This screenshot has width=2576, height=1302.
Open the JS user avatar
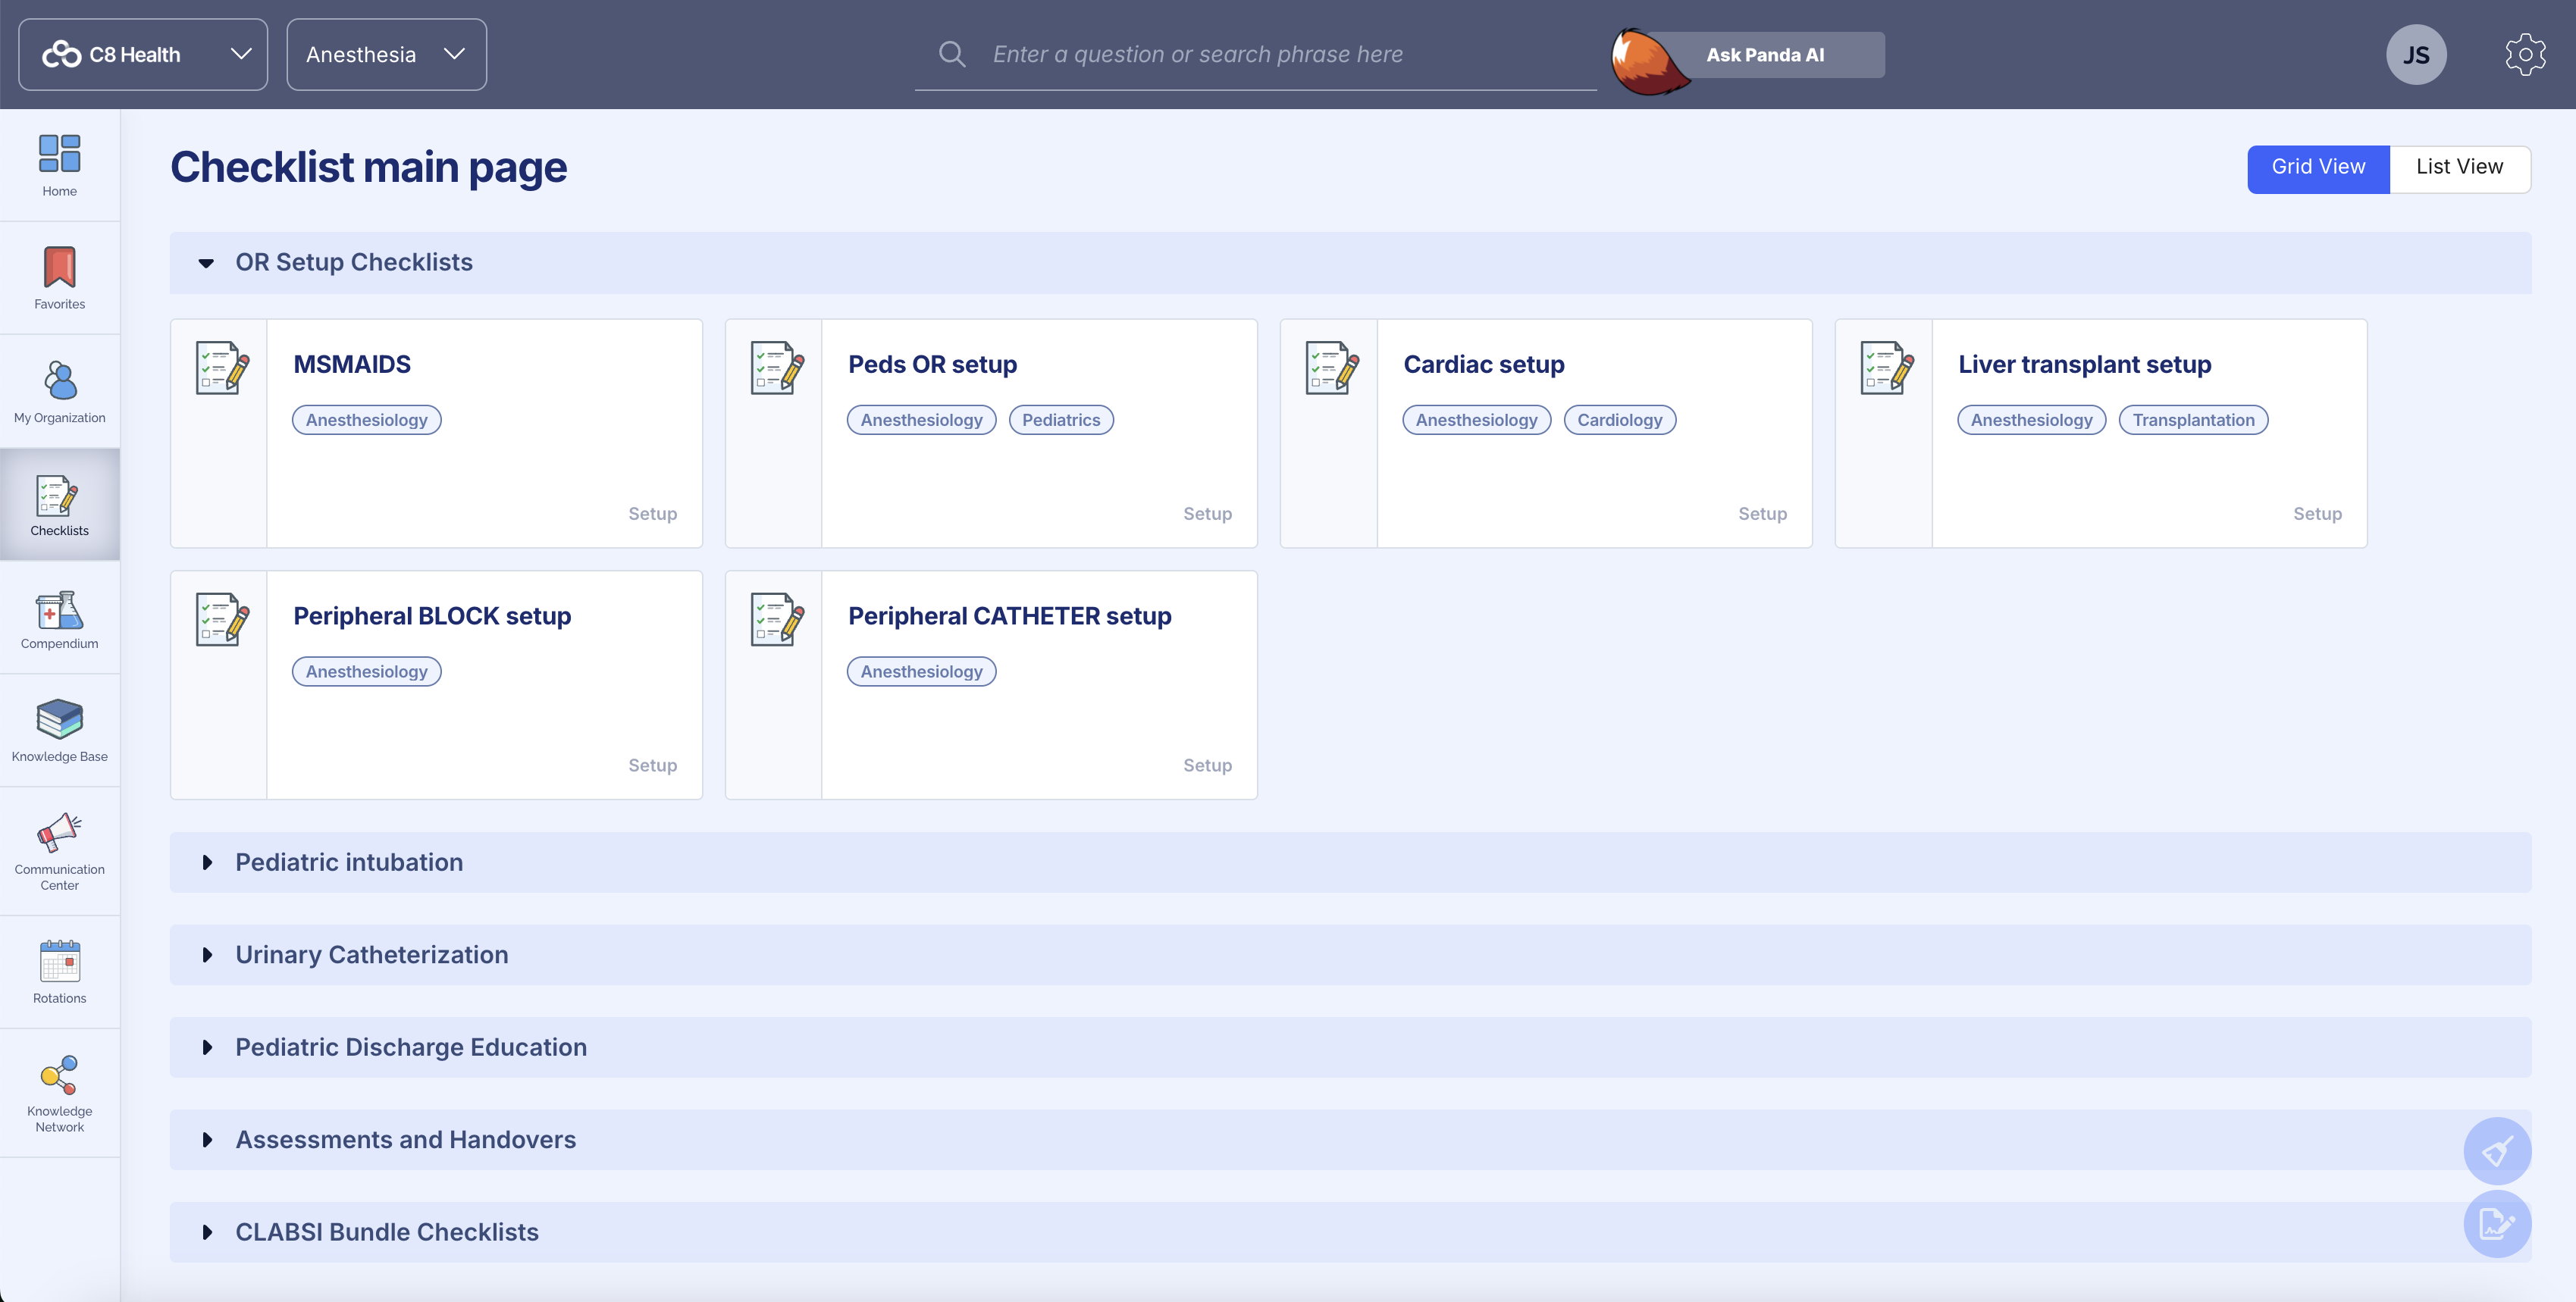[2416, 54]
